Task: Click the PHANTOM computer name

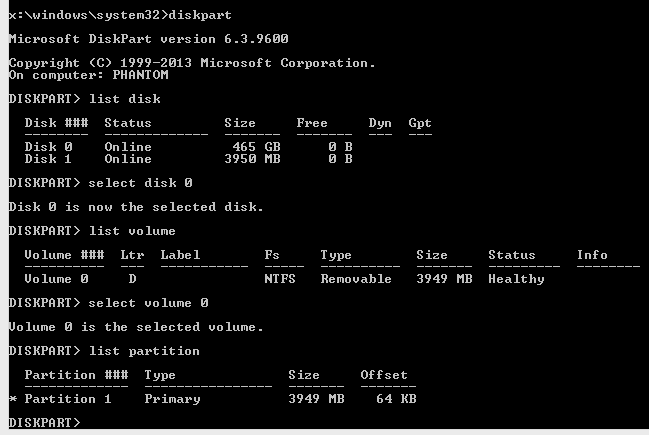Action: pos(141,75)
